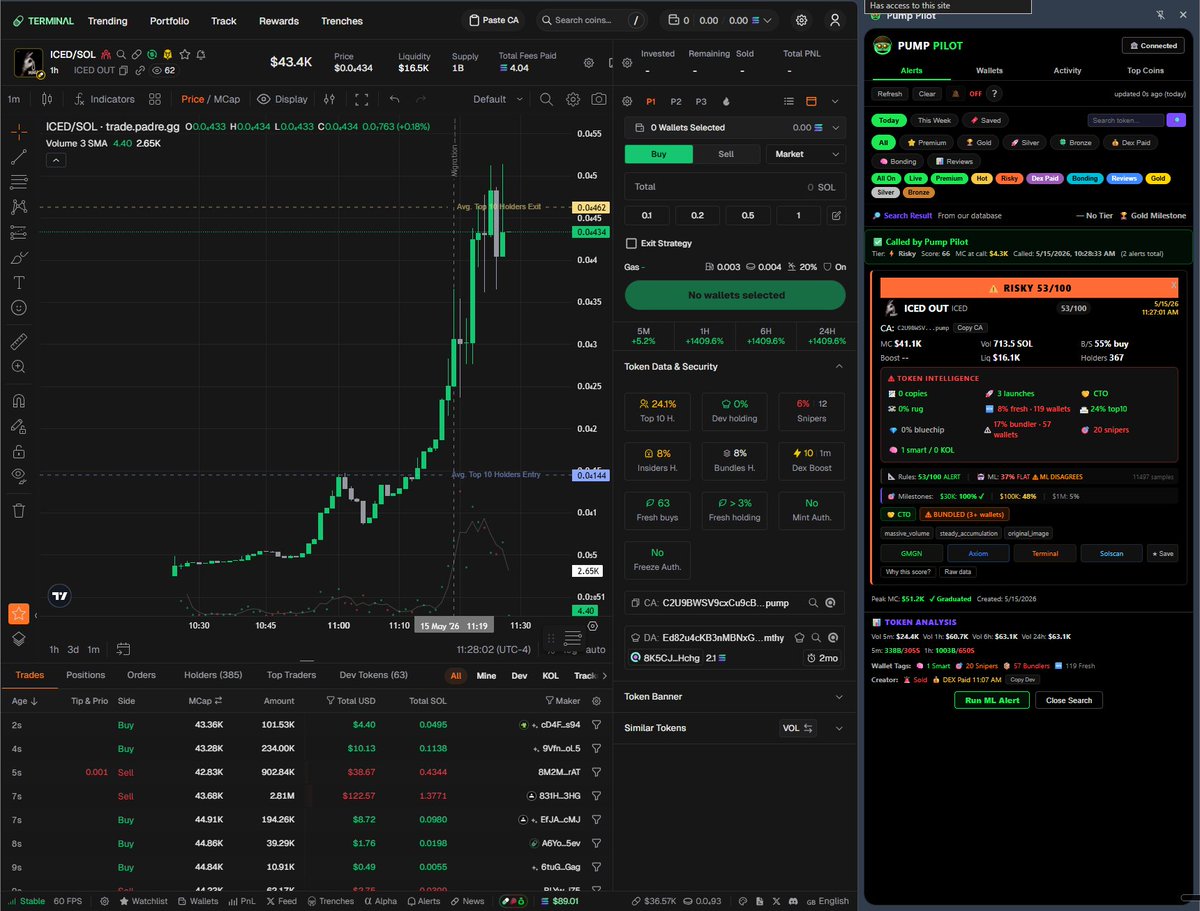Click the candlestick chart type icon
The height and width of the screenshot is (911, 1200).
(x=47, y=99)
